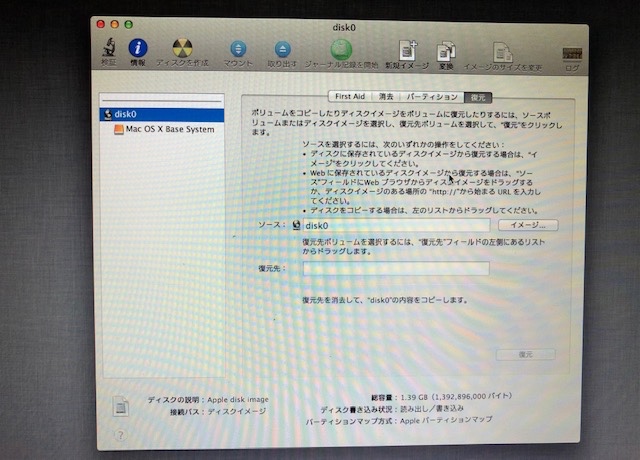Select disk0 in the sidebar list
640x460 pixels.
tap(162, 114)
